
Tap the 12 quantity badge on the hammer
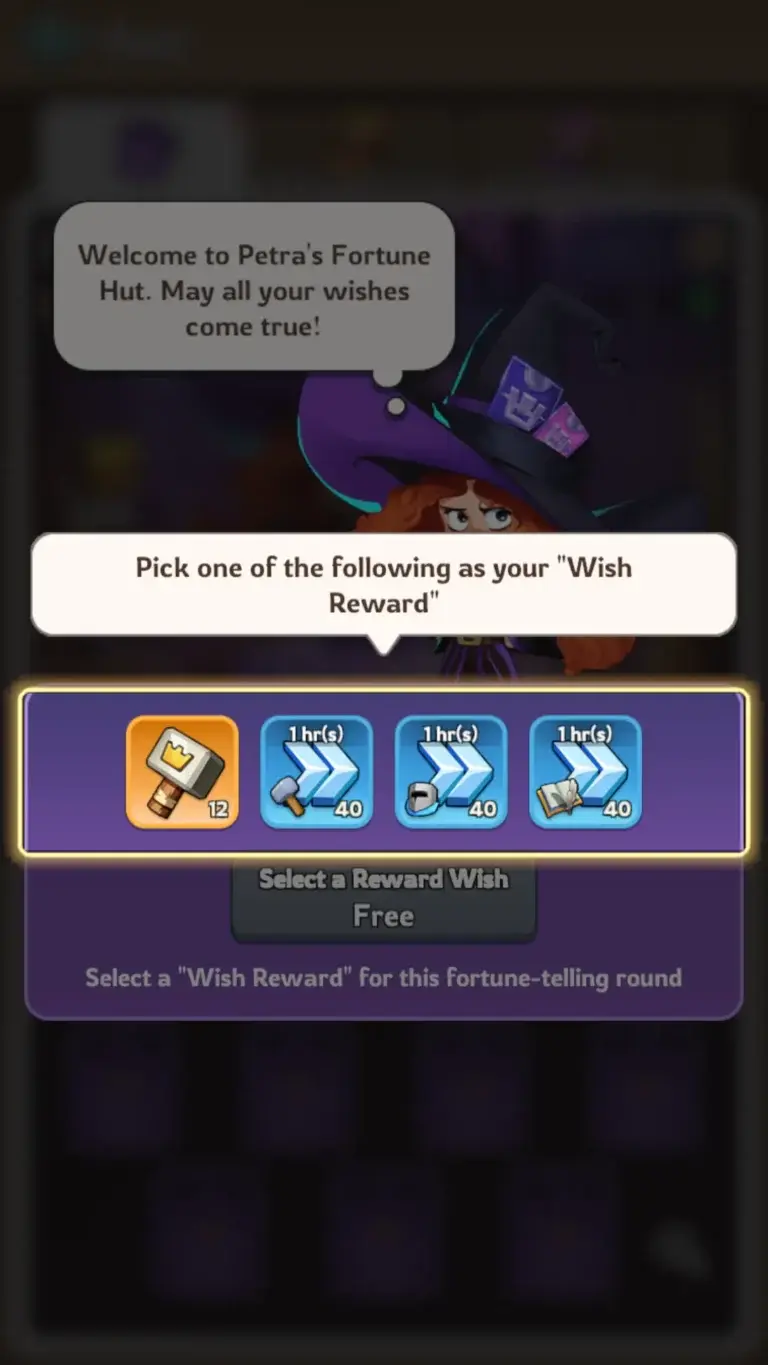219,810
